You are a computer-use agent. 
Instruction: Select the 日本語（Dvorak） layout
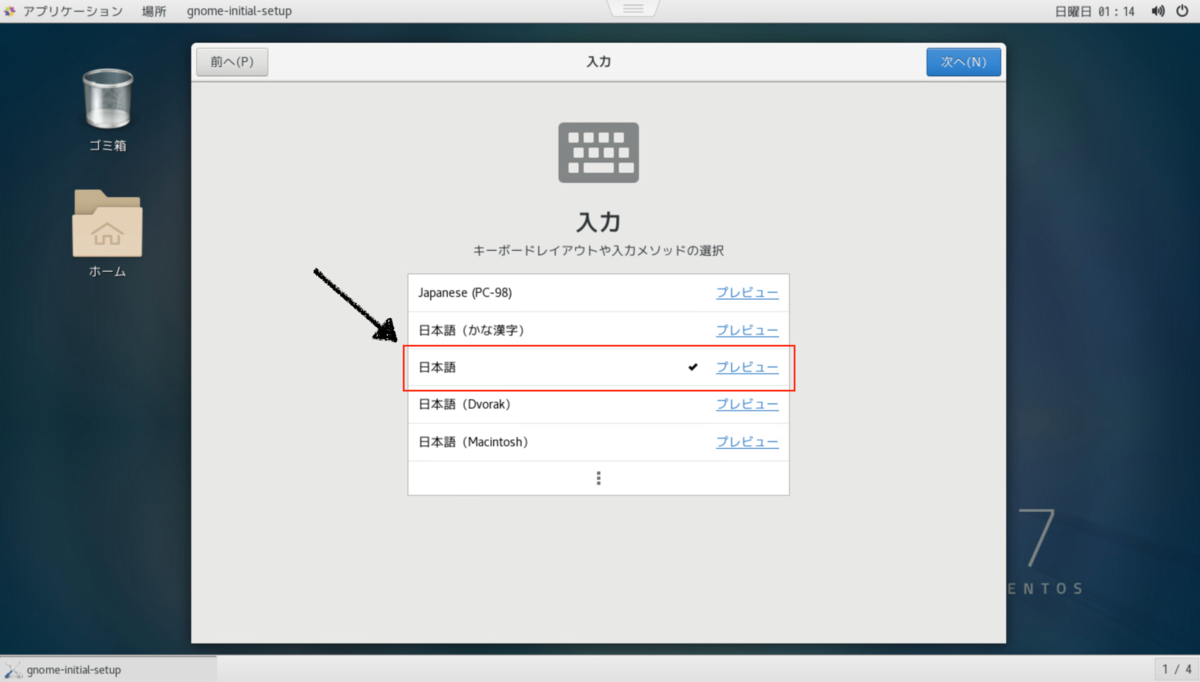pyautogui.click(x=598, y=404)
